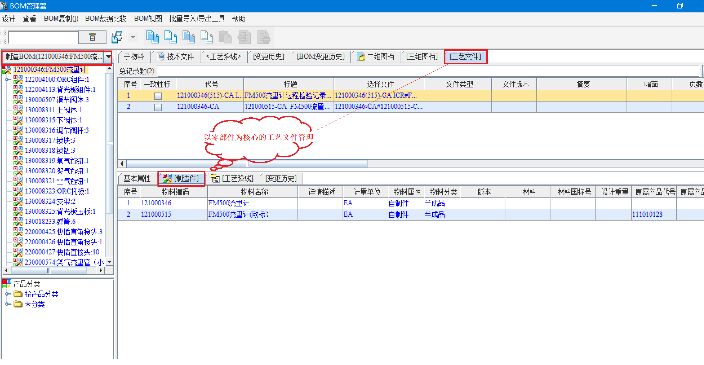
Task: Click the blue arrow structure icon in toolbar
Action: click(x=117, y=37)
